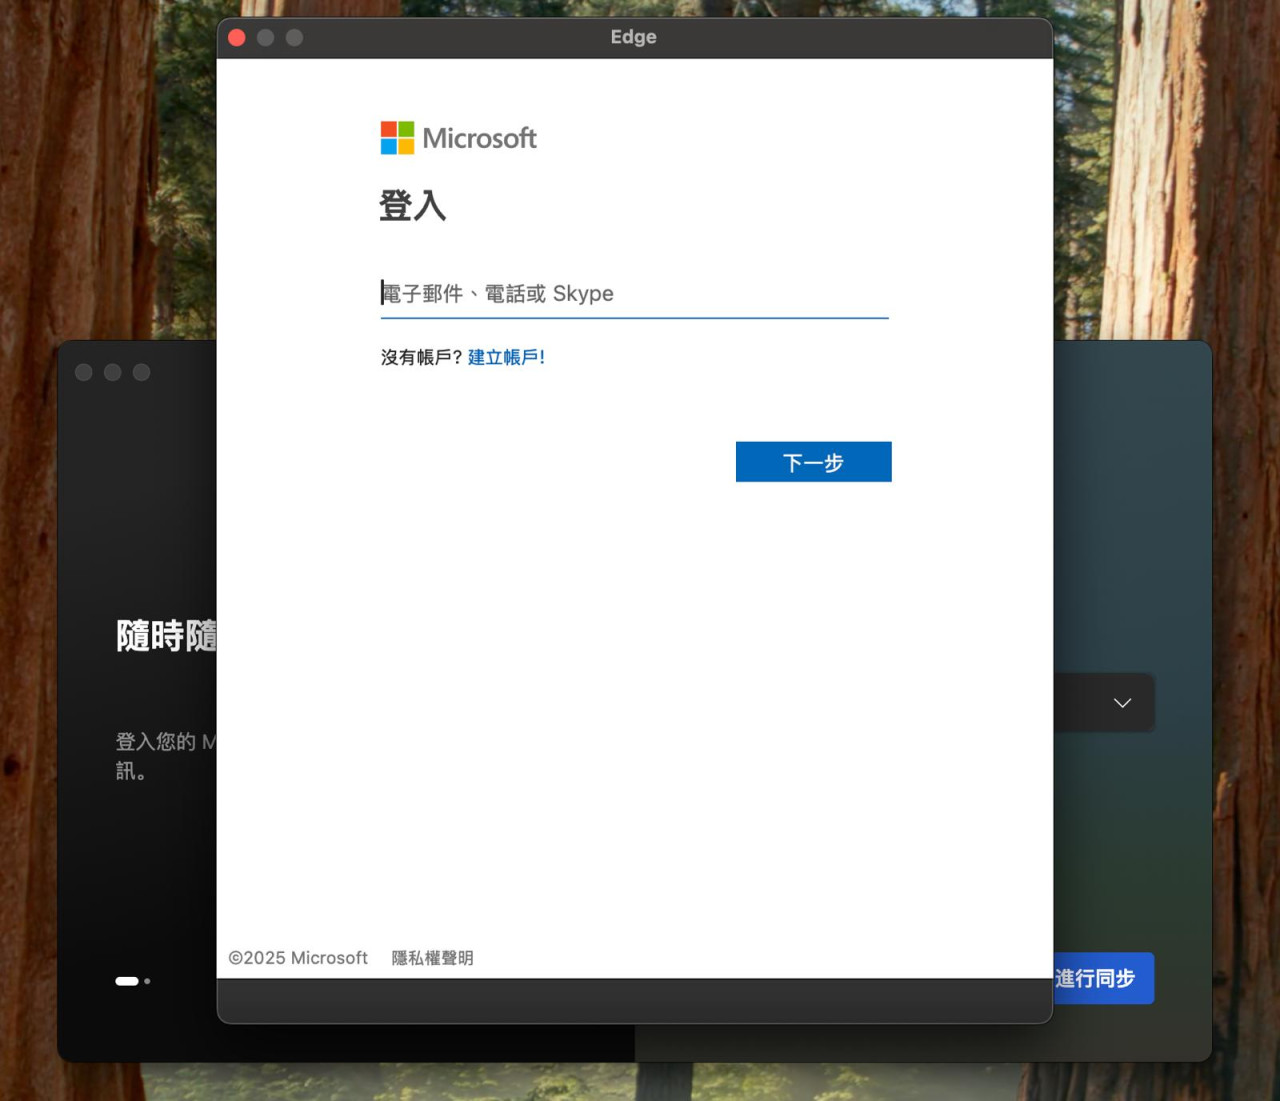Select the red traffic light on the background window
1280x1101 pixels.
point(85,371)
